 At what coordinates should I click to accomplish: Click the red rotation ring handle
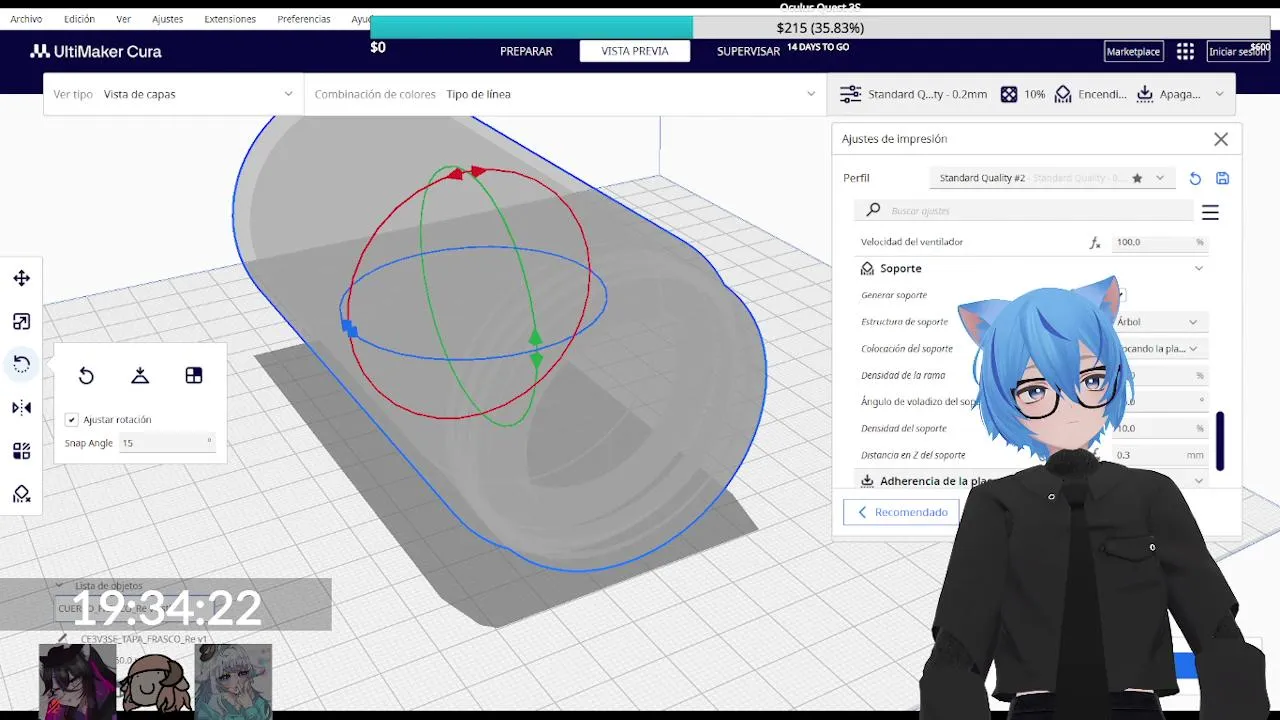point(467,173)
